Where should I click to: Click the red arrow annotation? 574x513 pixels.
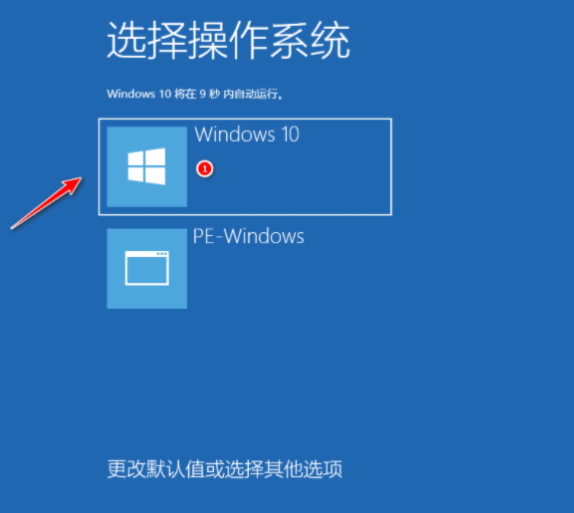coord(46,203)
